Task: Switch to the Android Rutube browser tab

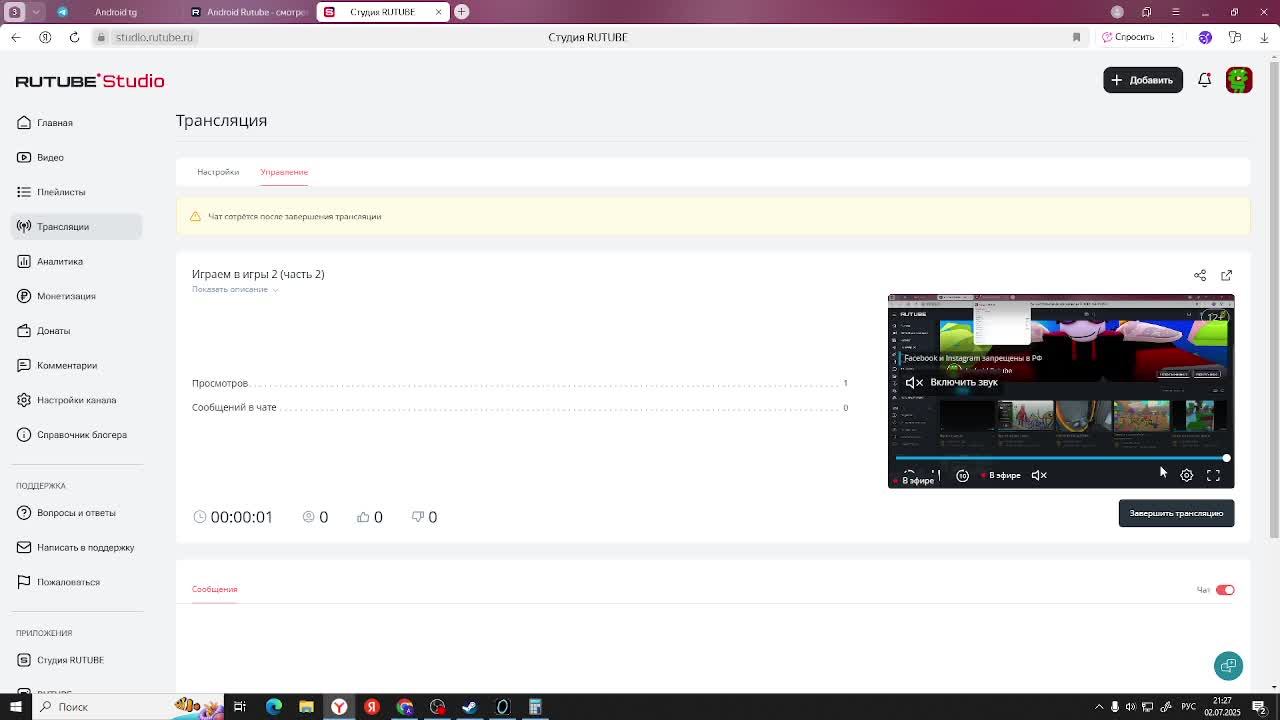Action: click(248, 12)
